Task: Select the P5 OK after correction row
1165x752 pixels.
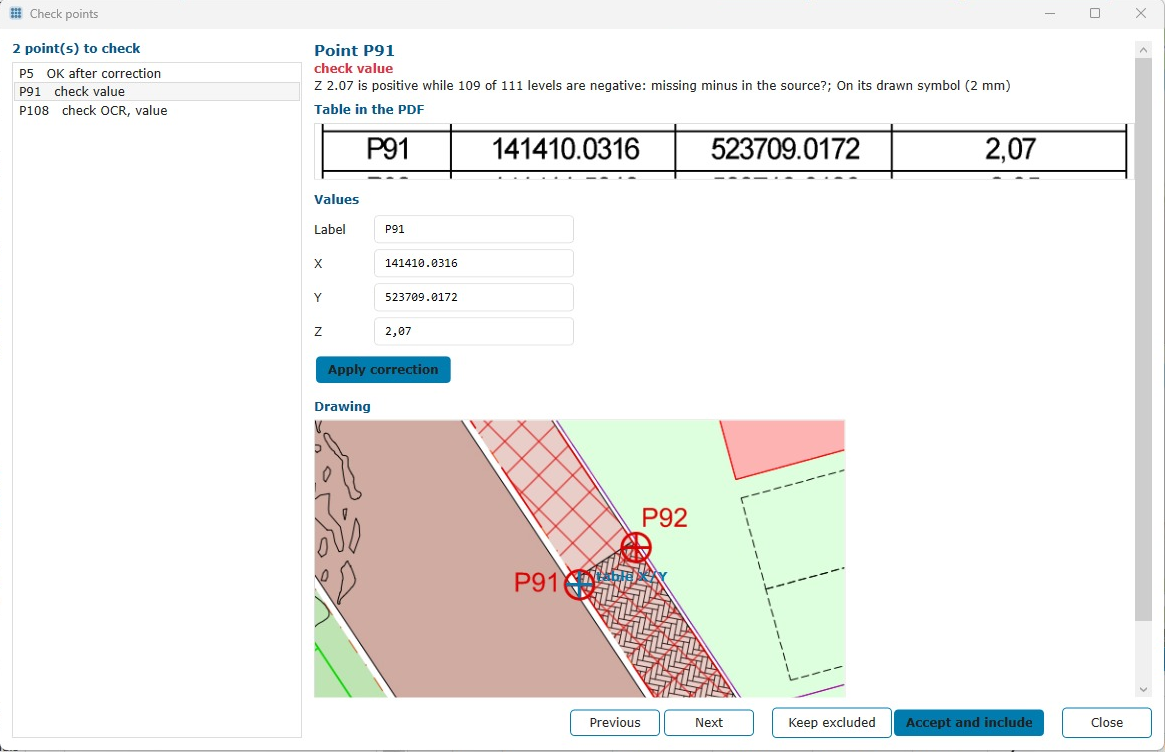Action: (x=157, y=74)
